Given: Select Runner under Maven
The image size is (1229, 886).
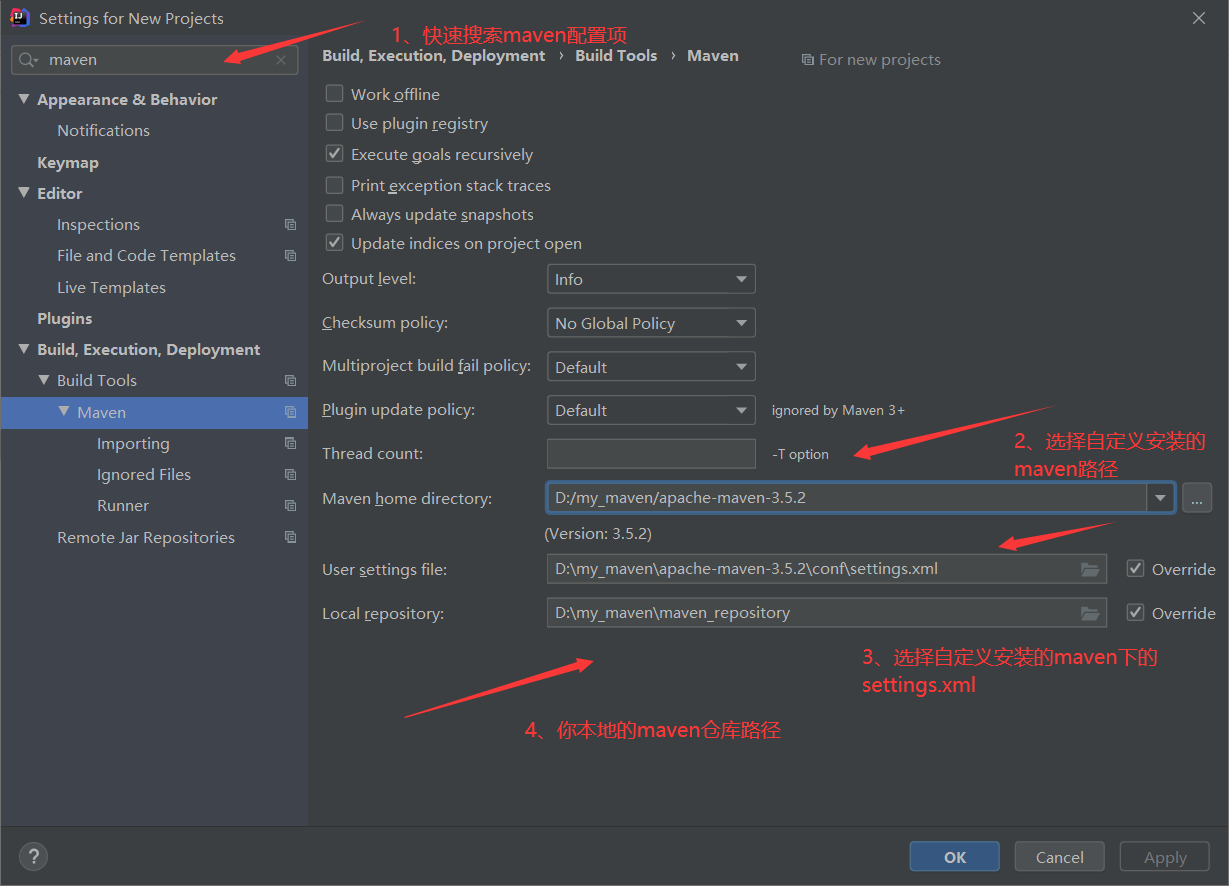Looking at the screenshot, I should 123,506.
